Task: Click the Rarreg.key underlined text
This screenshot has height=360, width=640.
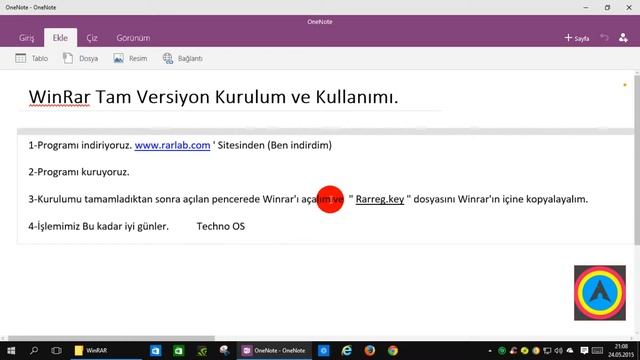Action: 380,199
